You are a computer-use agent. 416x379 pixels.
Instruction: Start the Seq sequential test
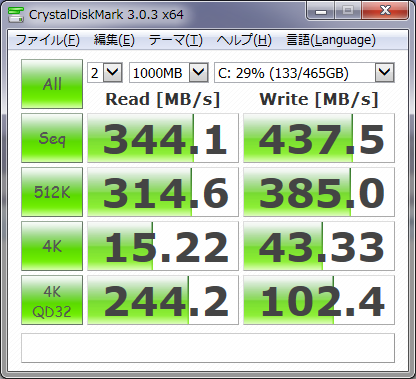click(52, 138)
